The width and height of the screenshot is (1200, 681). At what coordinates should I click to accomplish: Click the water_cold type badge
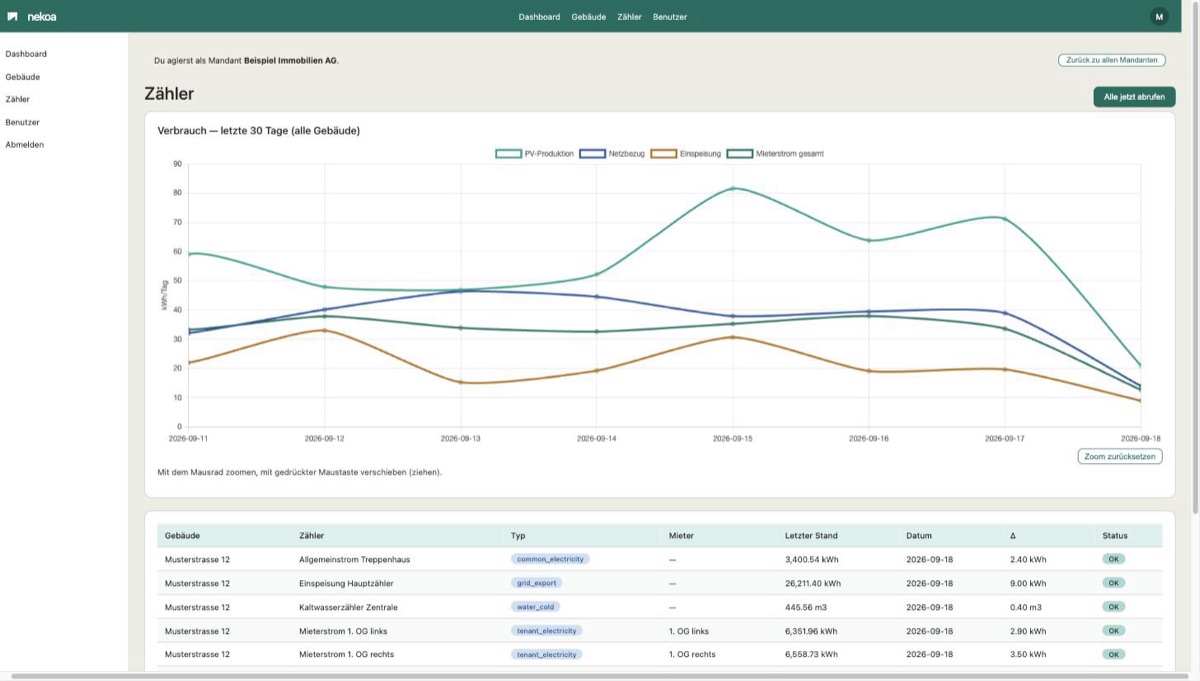click(x=534, y=607)
